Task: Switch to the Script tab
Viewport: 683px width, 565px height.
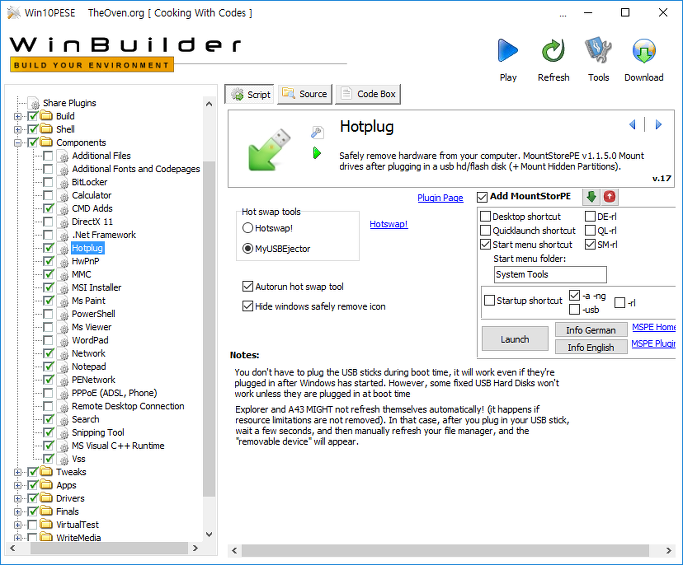Action: pyautogui.click(x=250, y=94)
